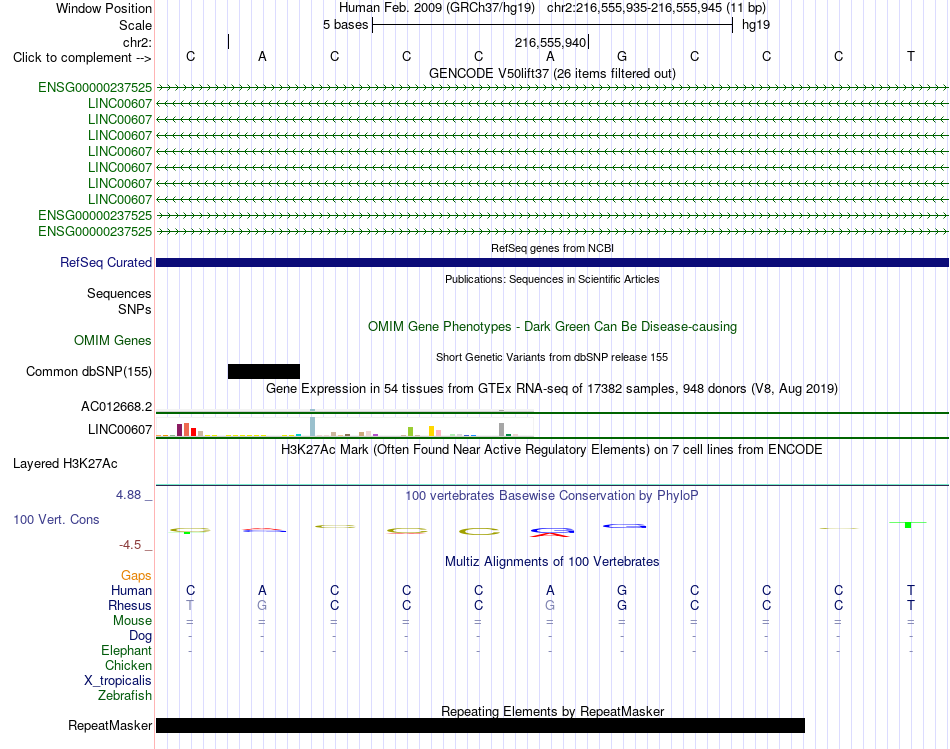This screenshot has width=950, height=749.
Task: Click the 216,555,940 ruler position
Action: click(550, 42)
